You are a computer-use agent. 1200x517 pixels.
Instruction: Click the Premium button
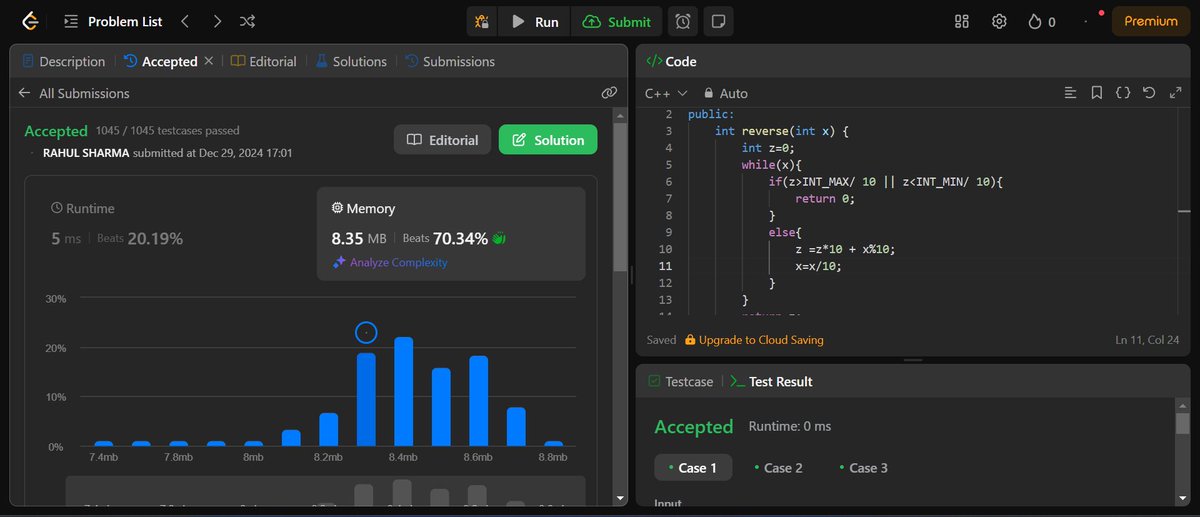pos(1151,21)
